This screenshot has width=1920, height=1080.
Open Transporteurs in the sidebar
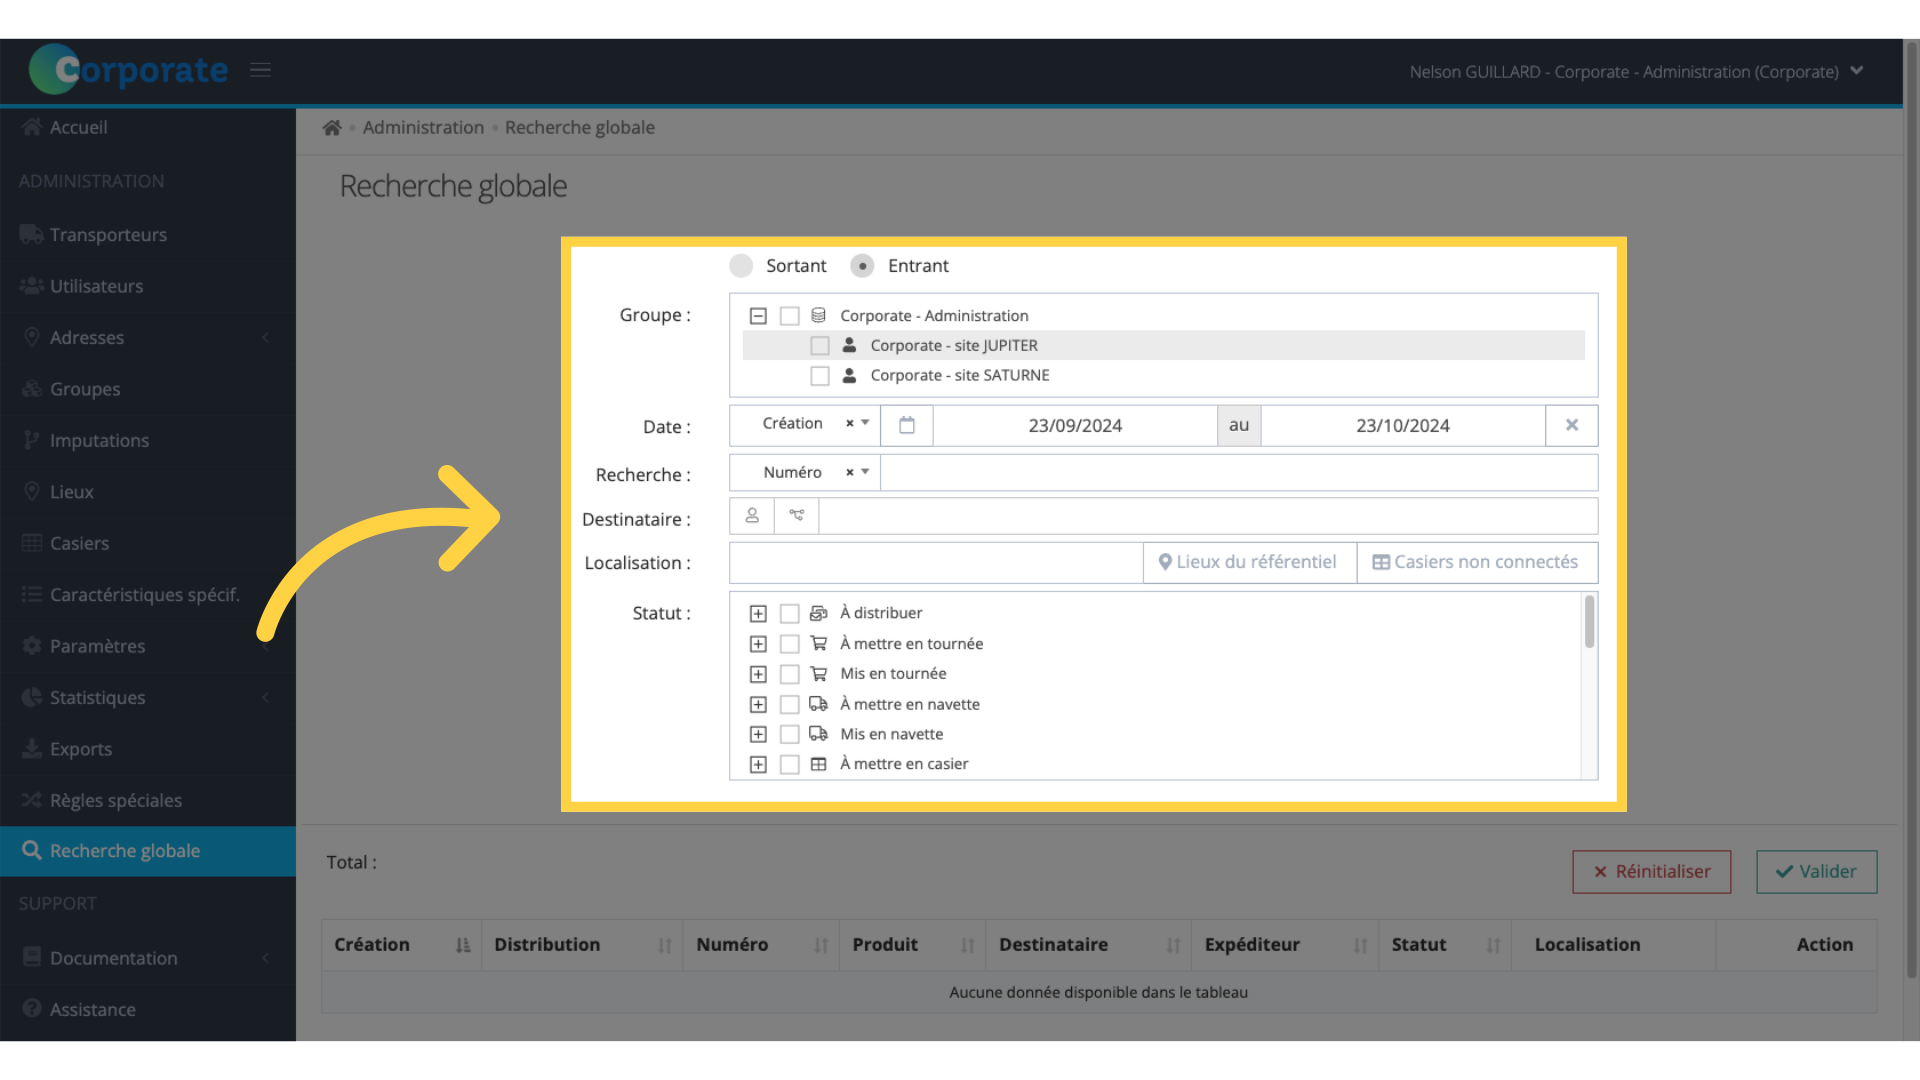tap(148, 235)
